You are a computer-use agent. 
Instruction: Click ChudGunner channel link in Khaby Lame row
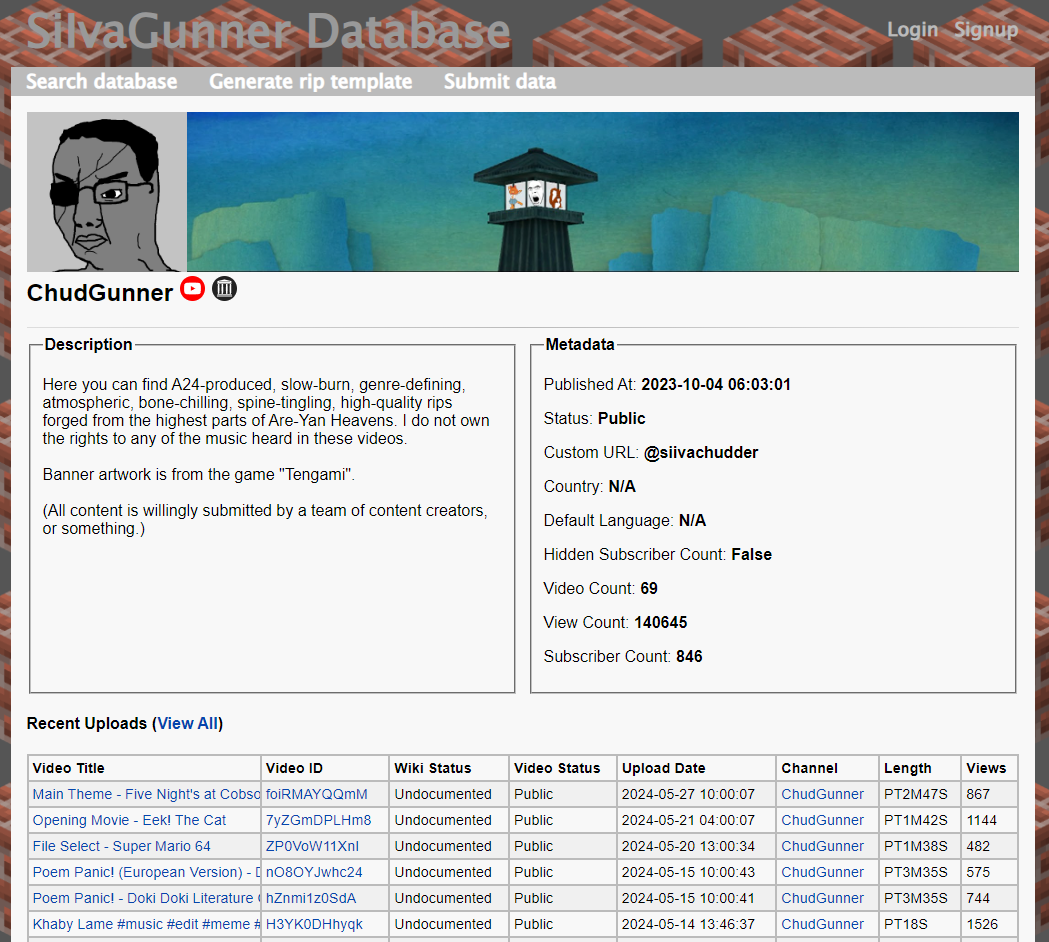coord(823,925)
